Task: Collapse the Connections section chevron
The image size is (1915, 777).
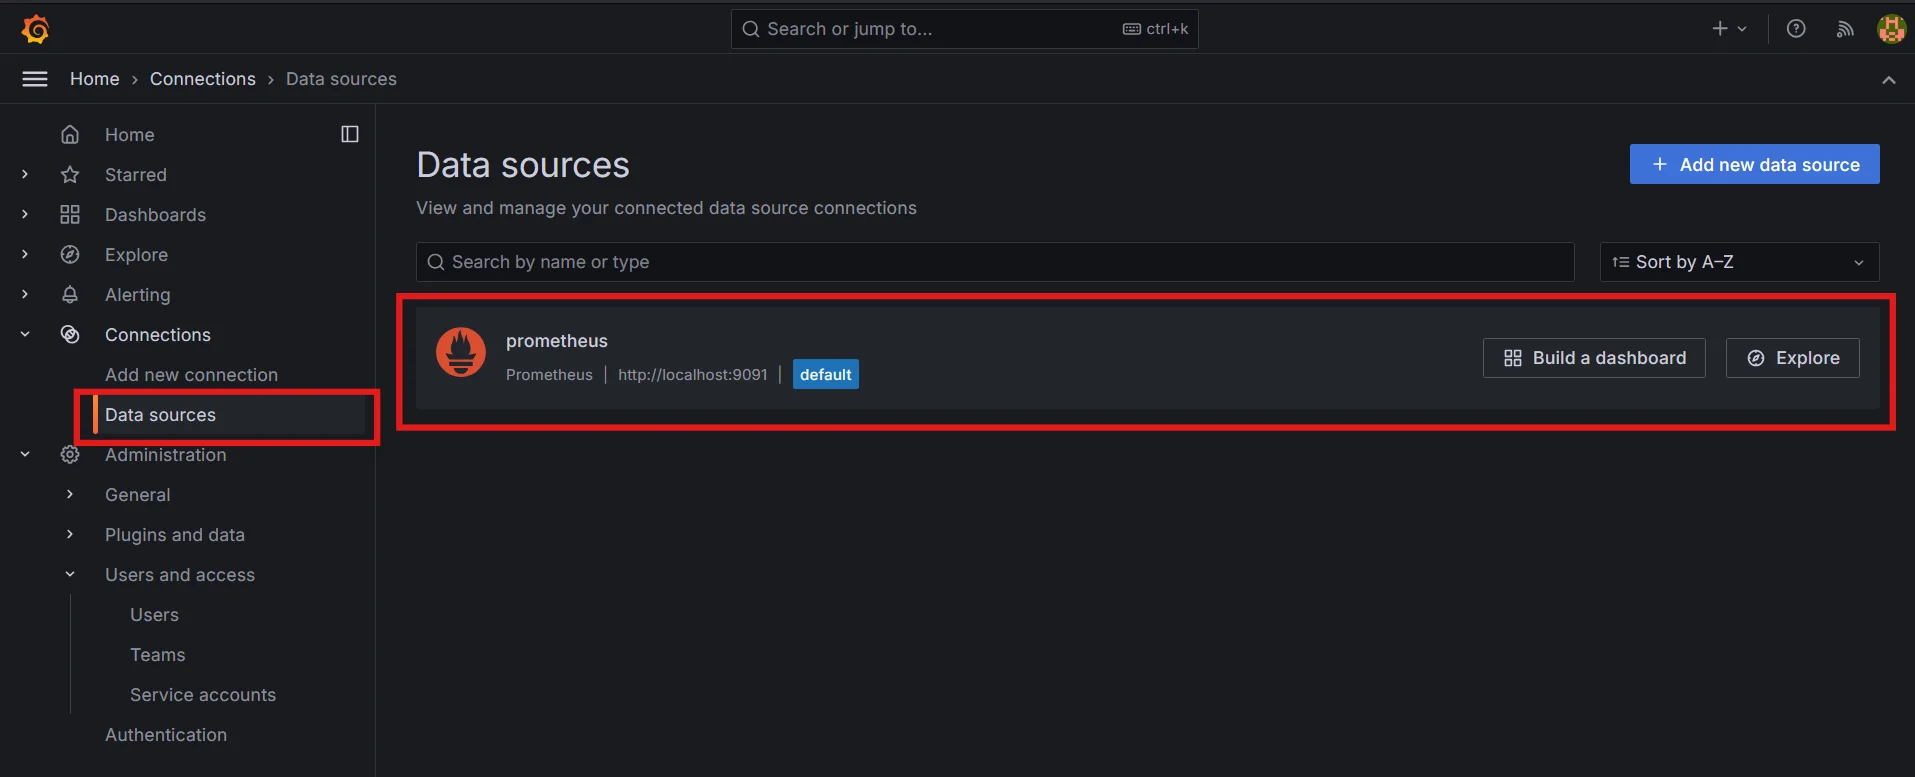Action: 25,335
